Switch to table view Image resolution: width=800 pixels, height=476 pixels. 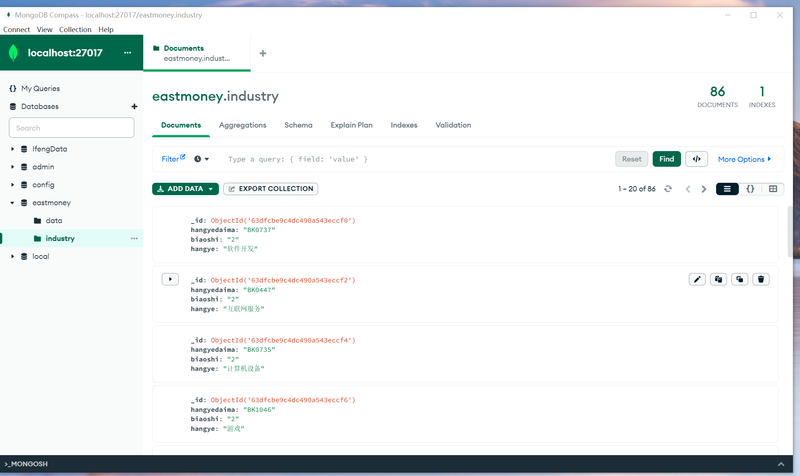tap(773, 189)
